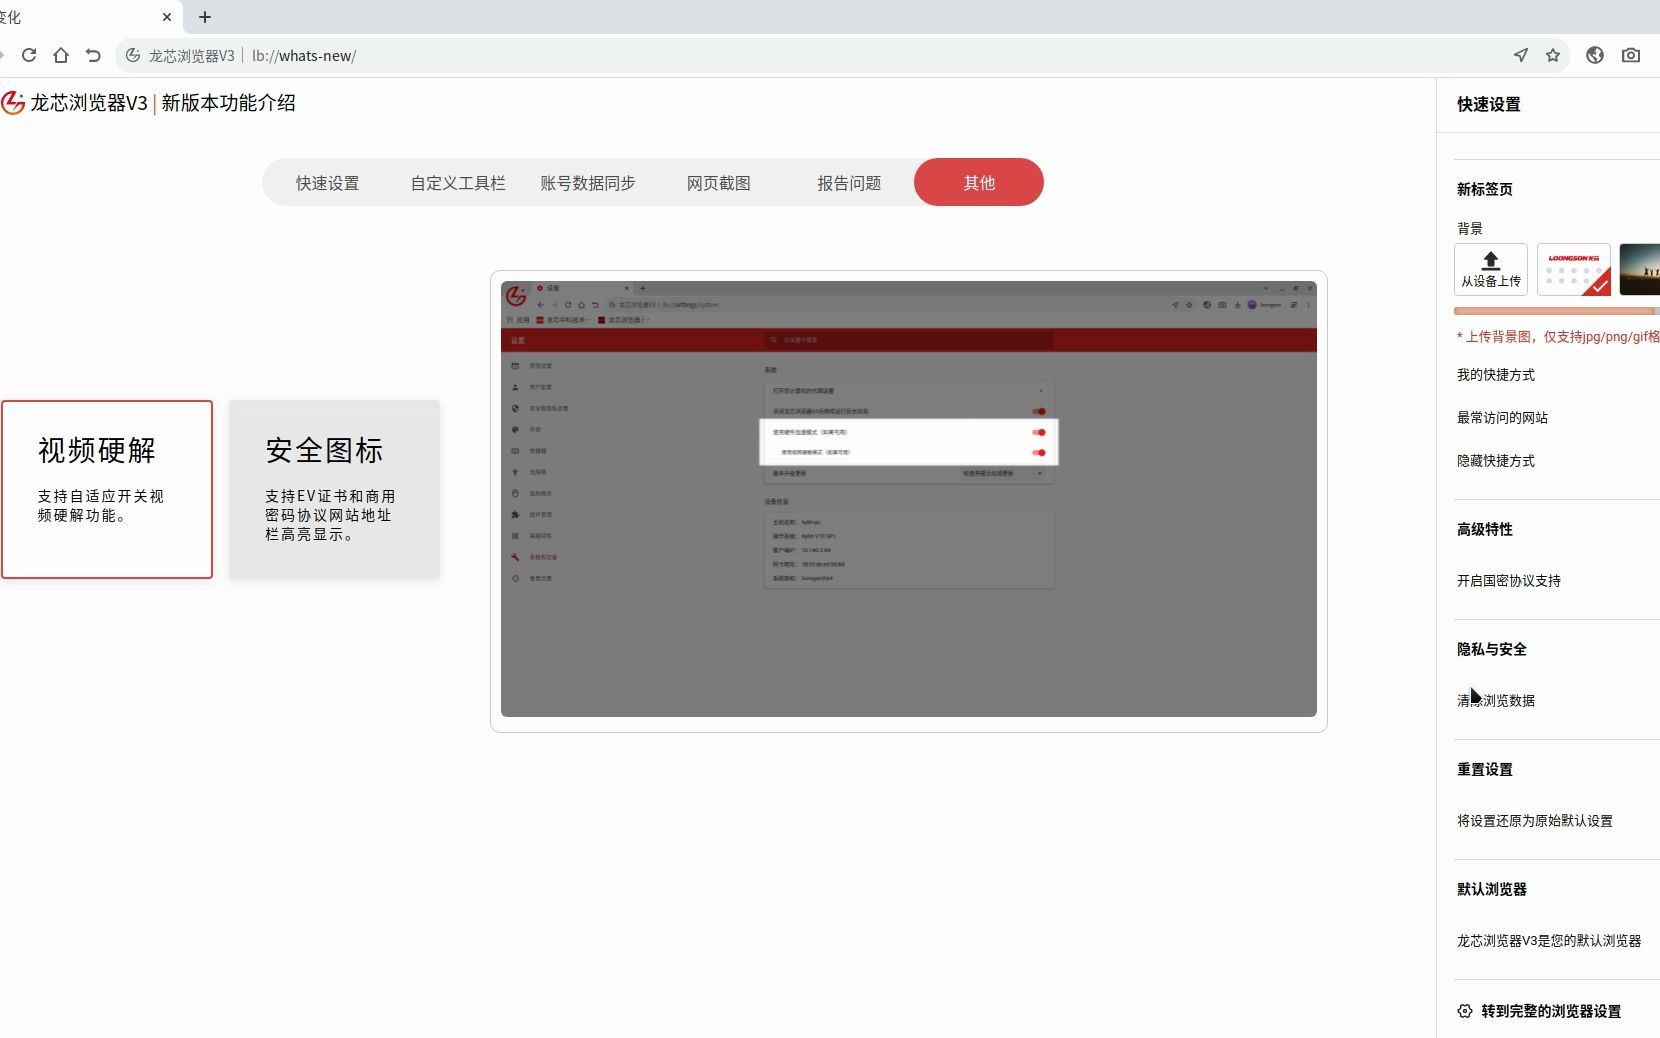Select 隐藏快捷方式 option
Viewport: 1660px width, 1038px height.
tap(1496, 461)
